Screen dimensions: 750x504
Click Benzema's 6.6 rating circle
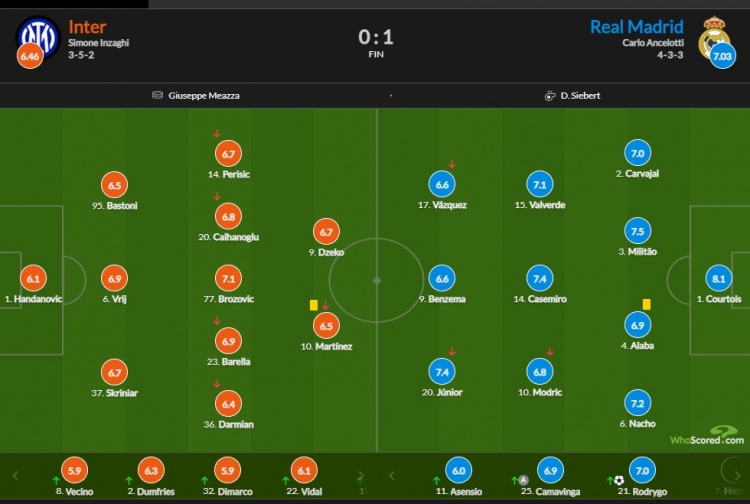442,279
